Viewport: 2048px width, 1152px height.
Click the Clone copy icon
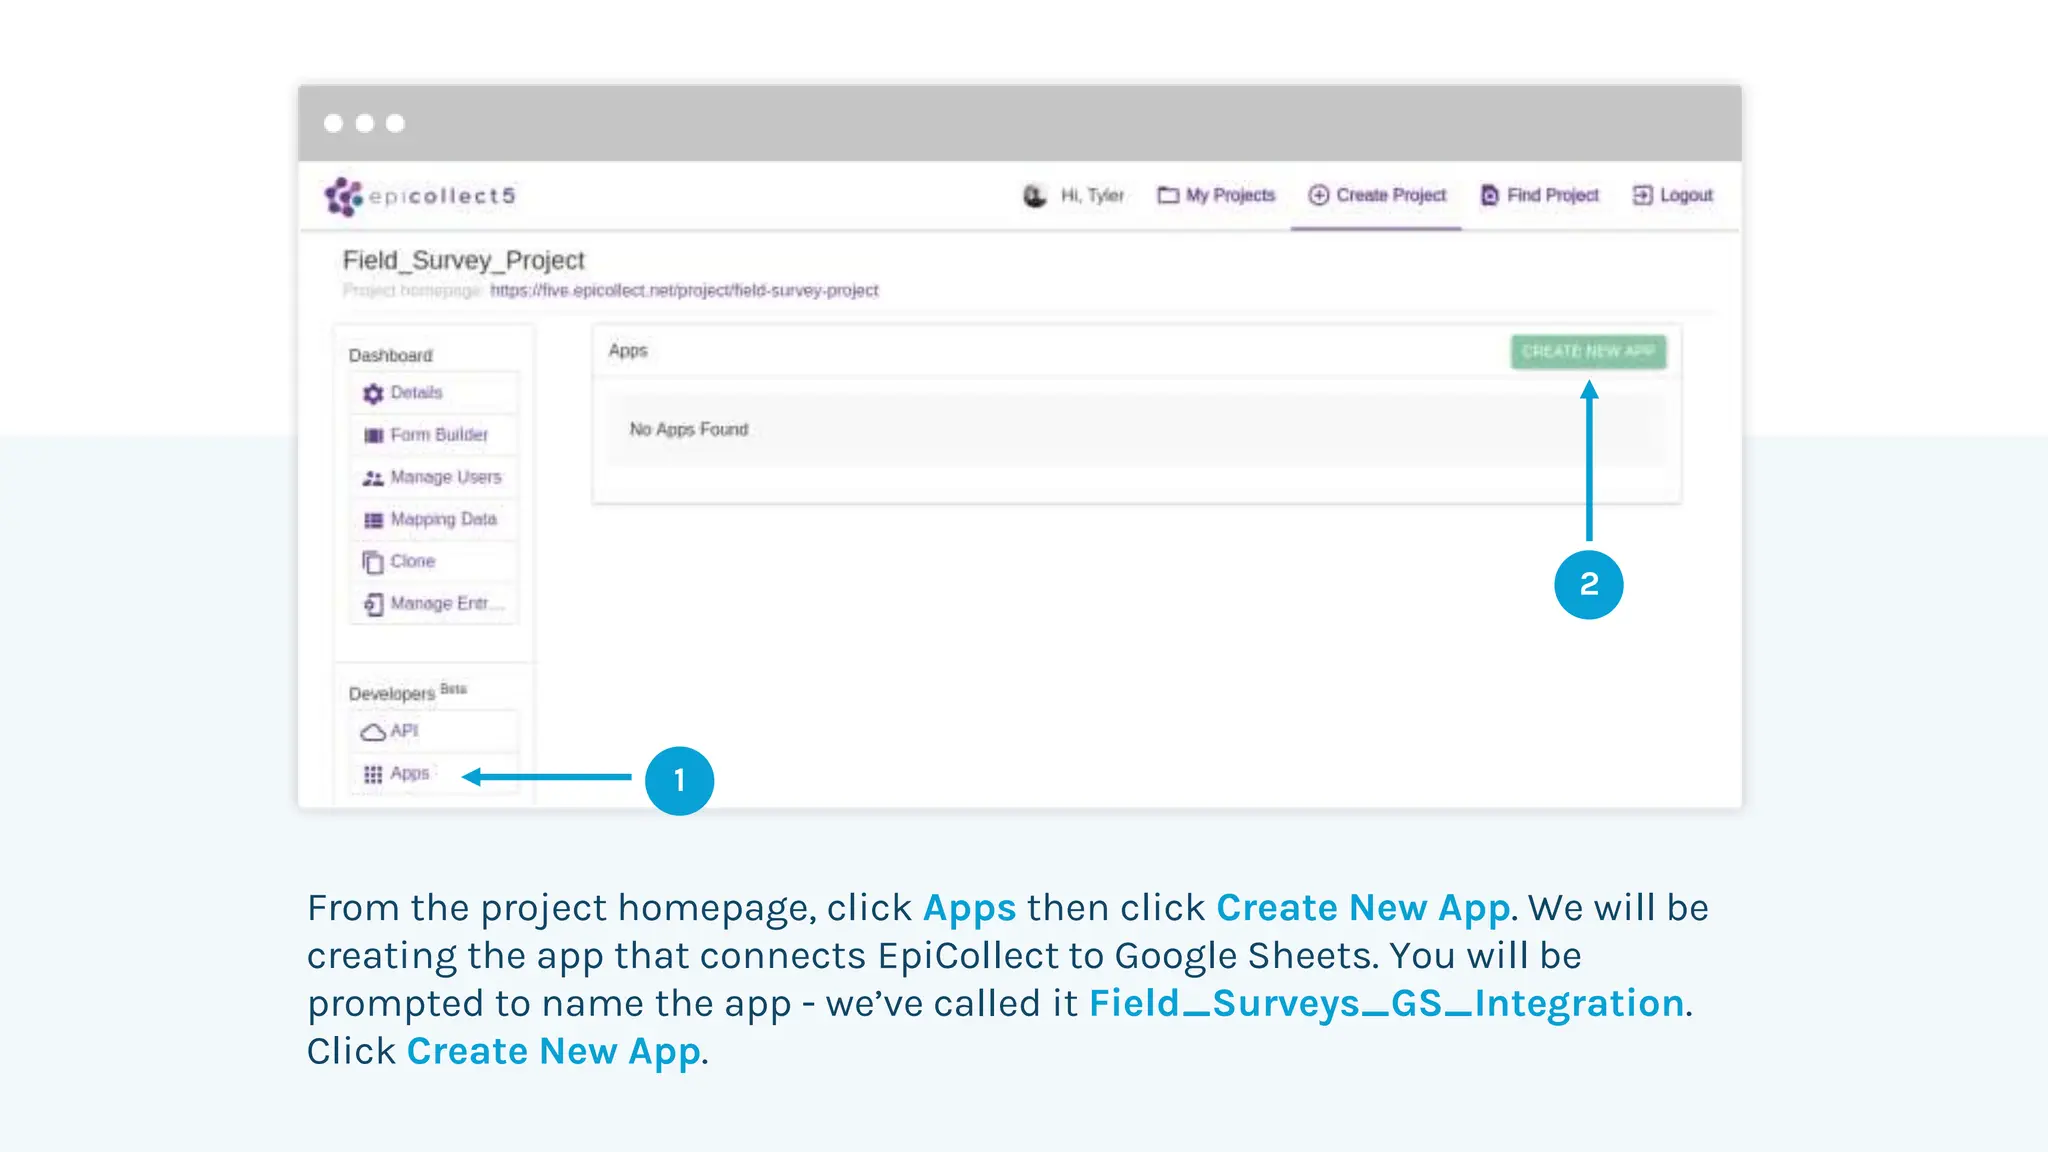coord(373,562)
